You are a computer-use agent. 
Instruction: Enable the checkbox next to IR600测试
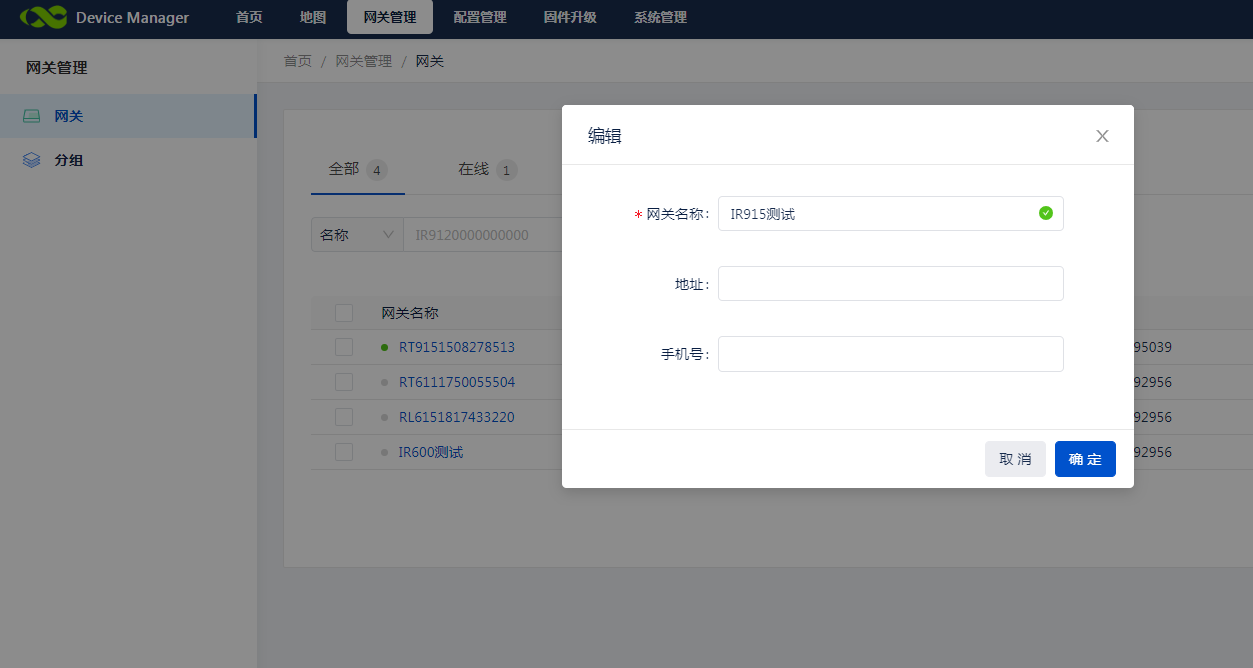coord(343,452)
